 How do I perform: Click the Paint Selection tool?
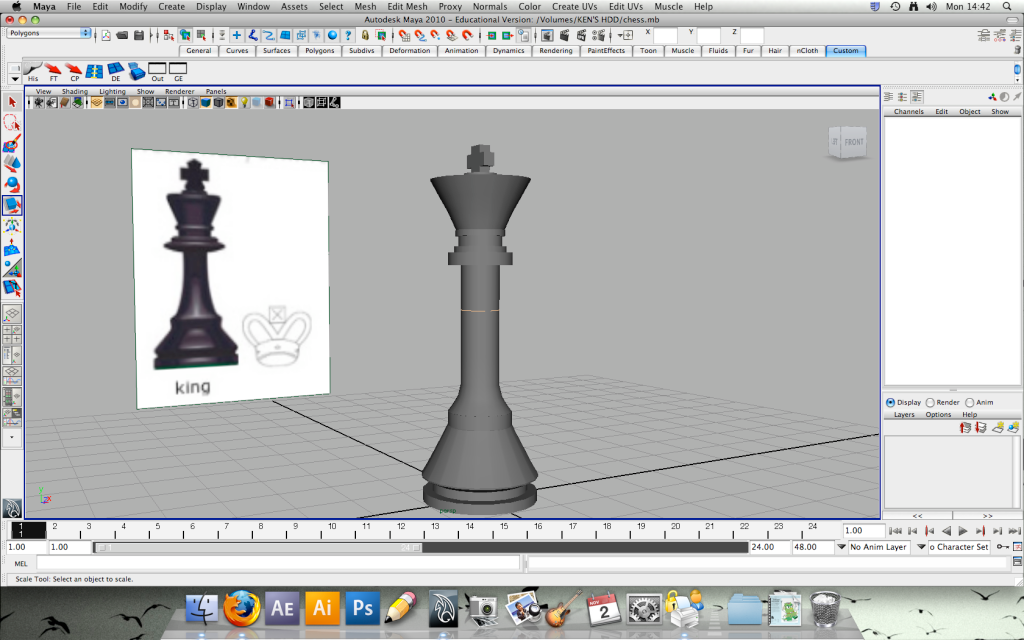coord(12,144)
